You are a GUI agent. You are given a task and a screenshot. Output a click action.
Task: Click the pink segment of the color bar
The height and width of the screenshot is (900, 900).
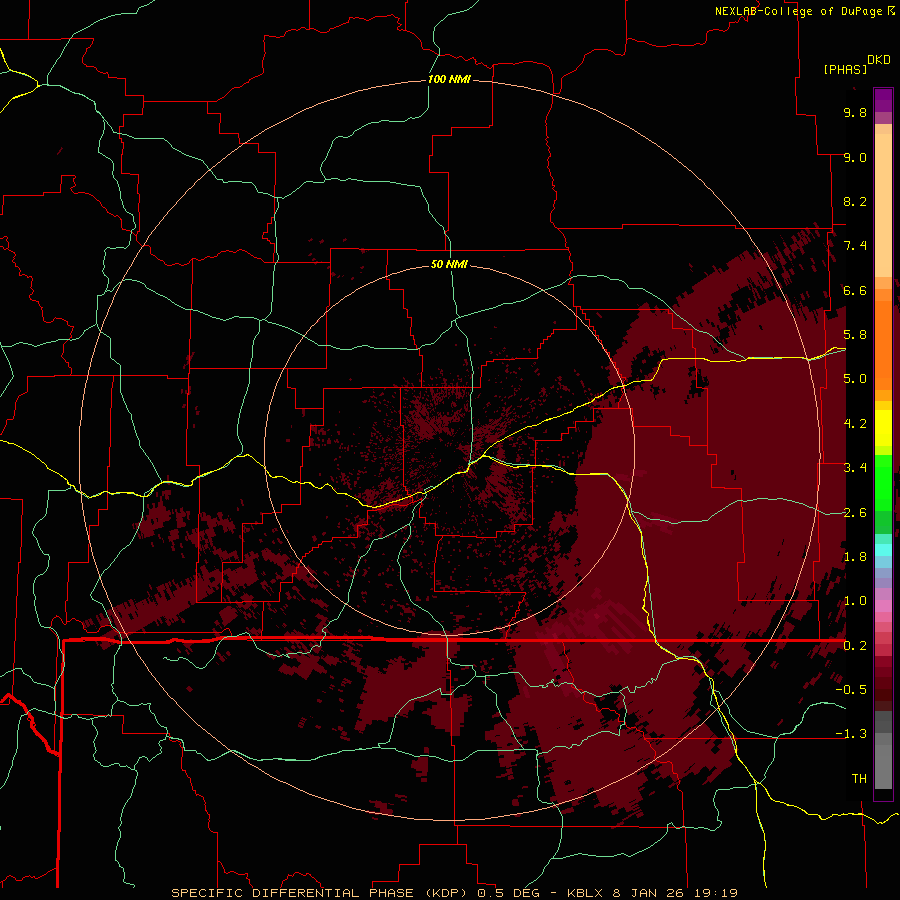click(883, 606)
